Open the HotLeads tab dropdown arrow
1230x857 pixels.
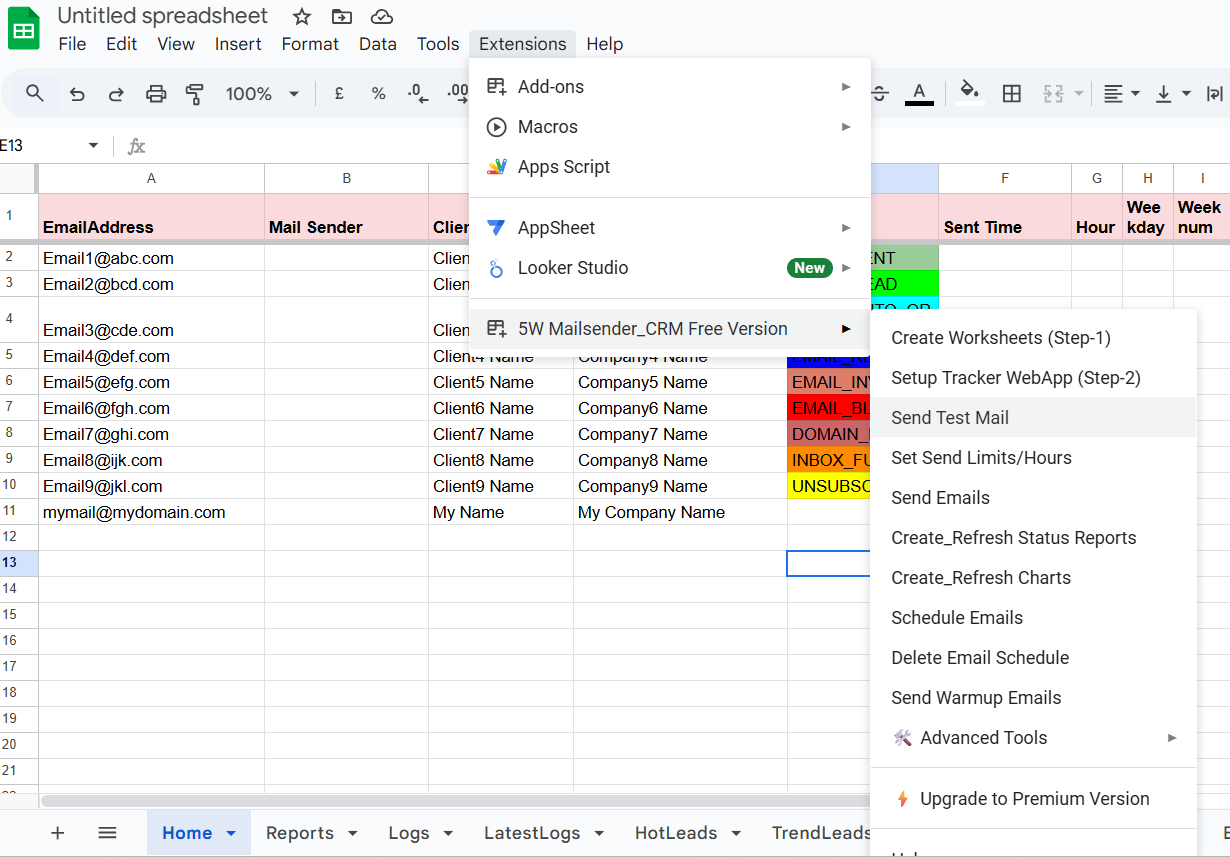coord(736,834)
